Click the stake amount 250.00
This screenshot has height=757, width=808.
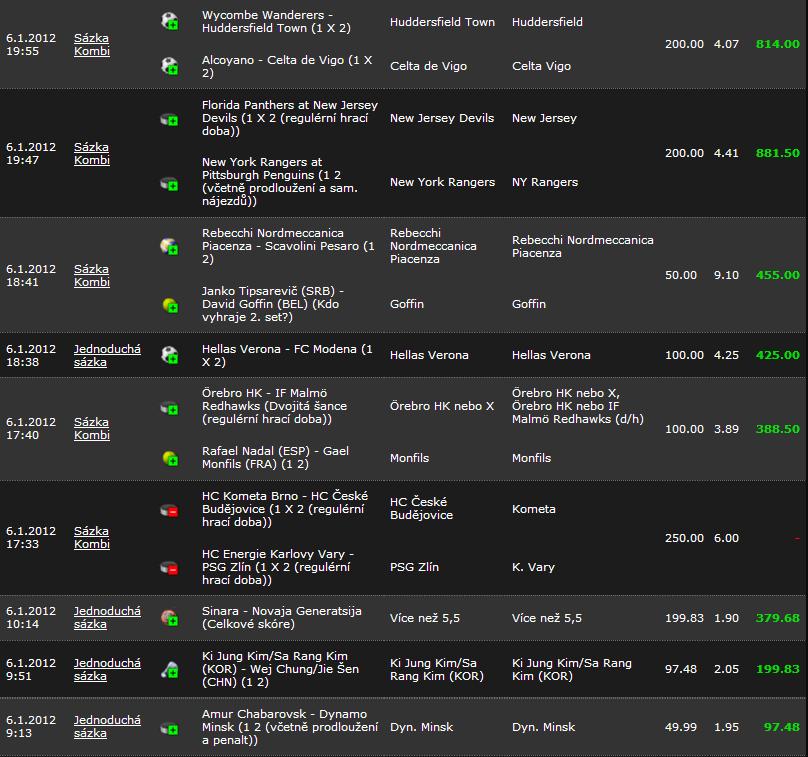(x=684, y=538)
